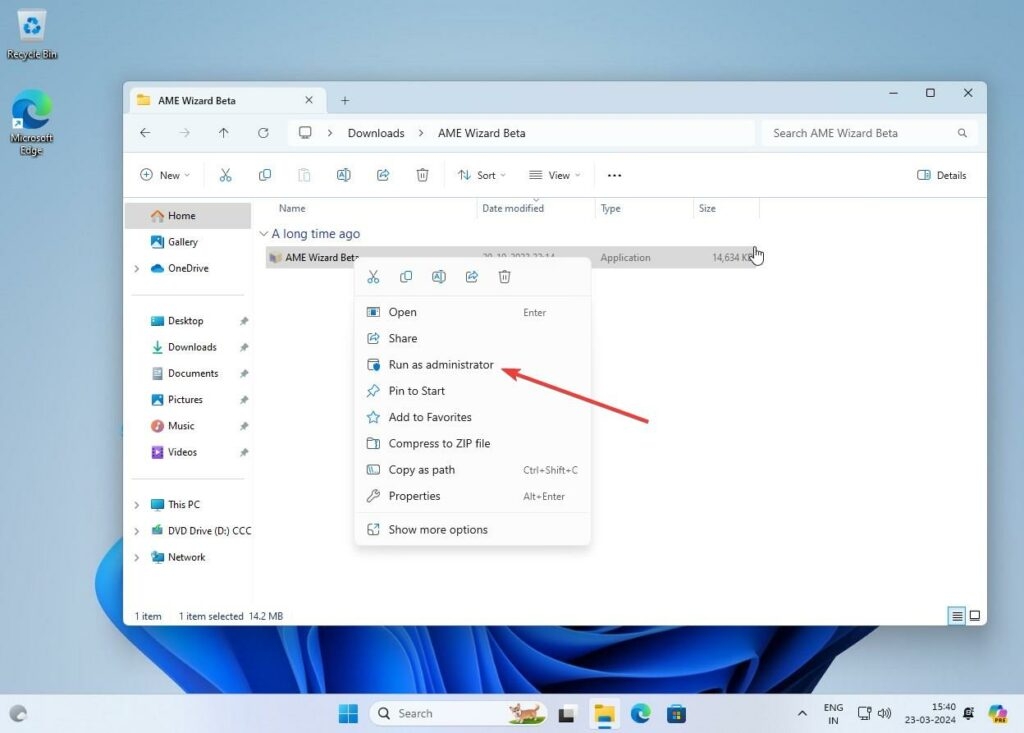This screenshot has height=733, width=1024.
Task: Toggle the Details pane
Action: 941,175
